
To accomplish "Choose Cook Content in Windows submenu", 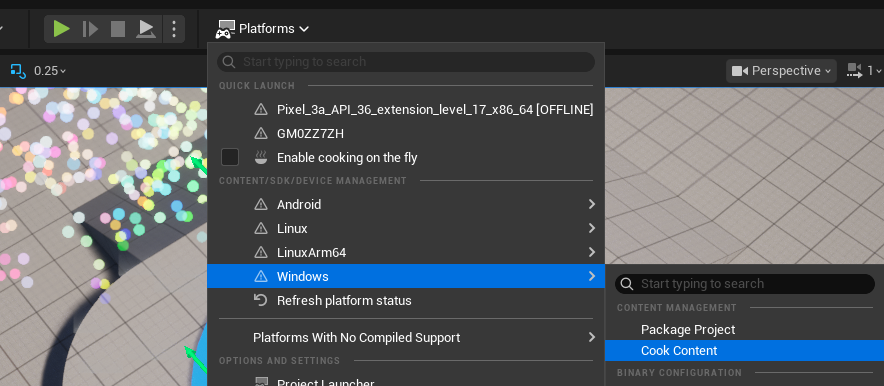I will click(744, 350).
